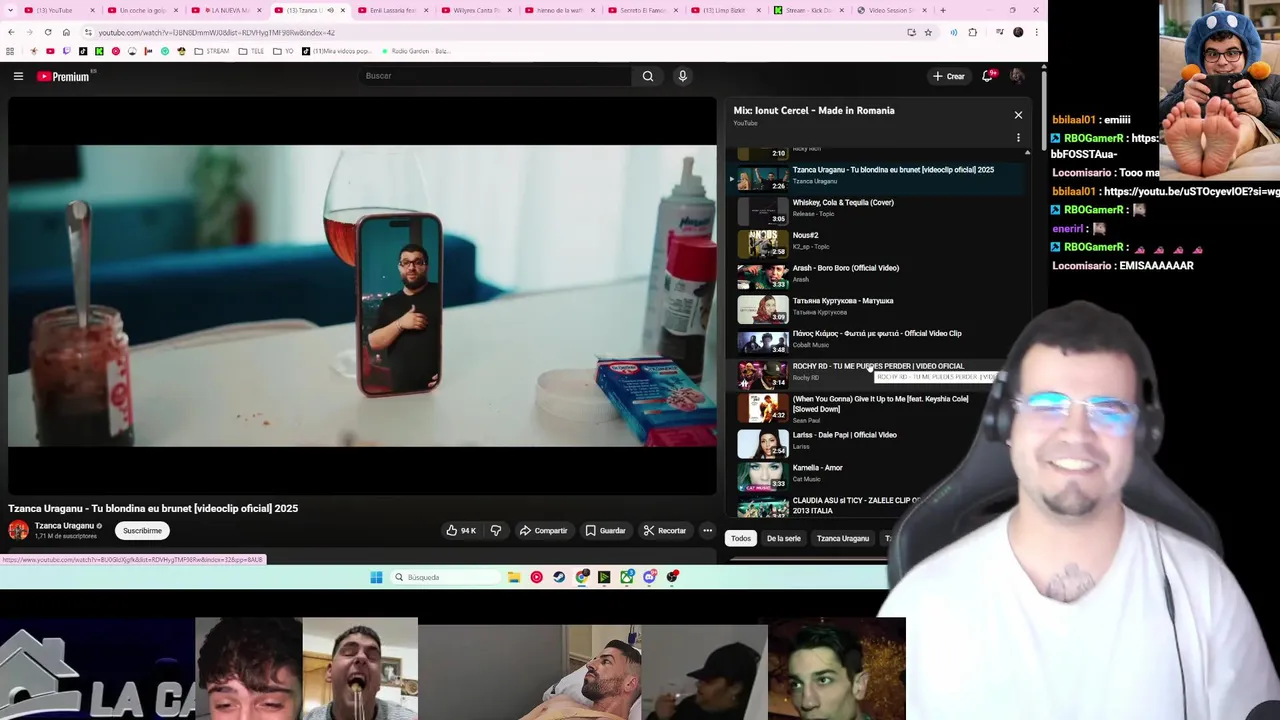Bookmark this page with star icon
1280x720 pixels.
928,32
